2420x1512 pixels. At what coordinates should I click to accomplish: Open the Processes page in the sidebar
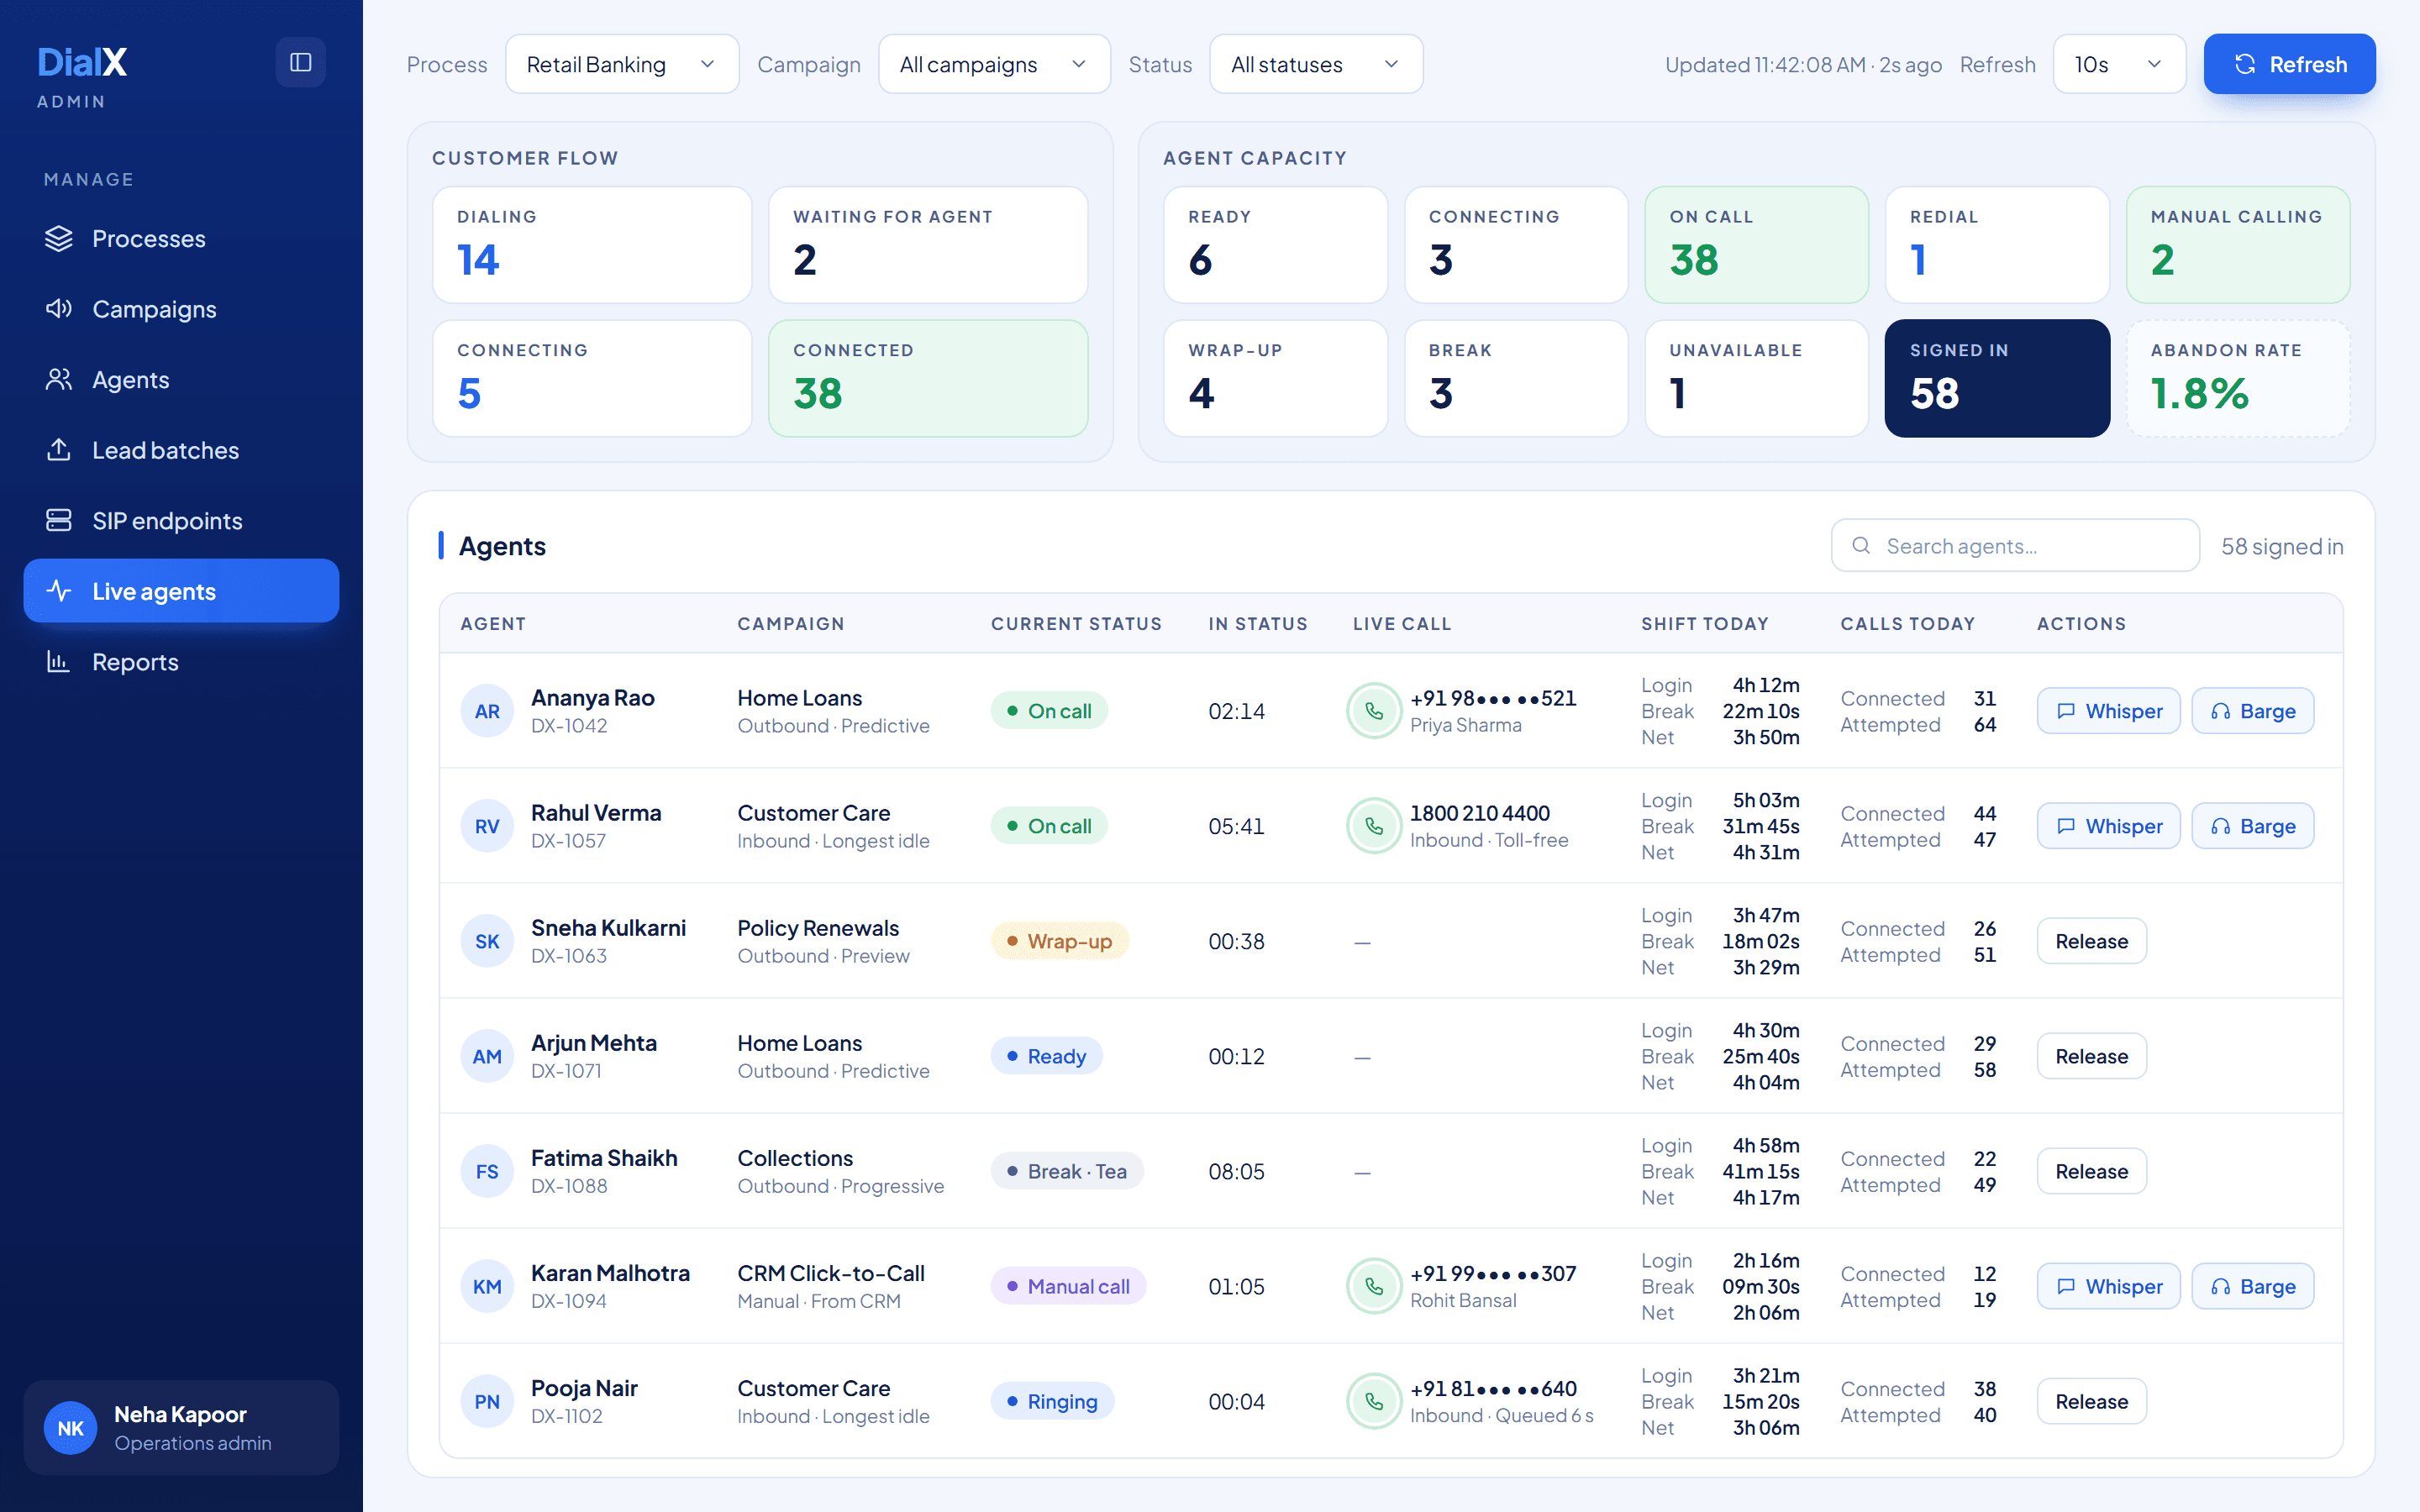(x=181, y=238)
